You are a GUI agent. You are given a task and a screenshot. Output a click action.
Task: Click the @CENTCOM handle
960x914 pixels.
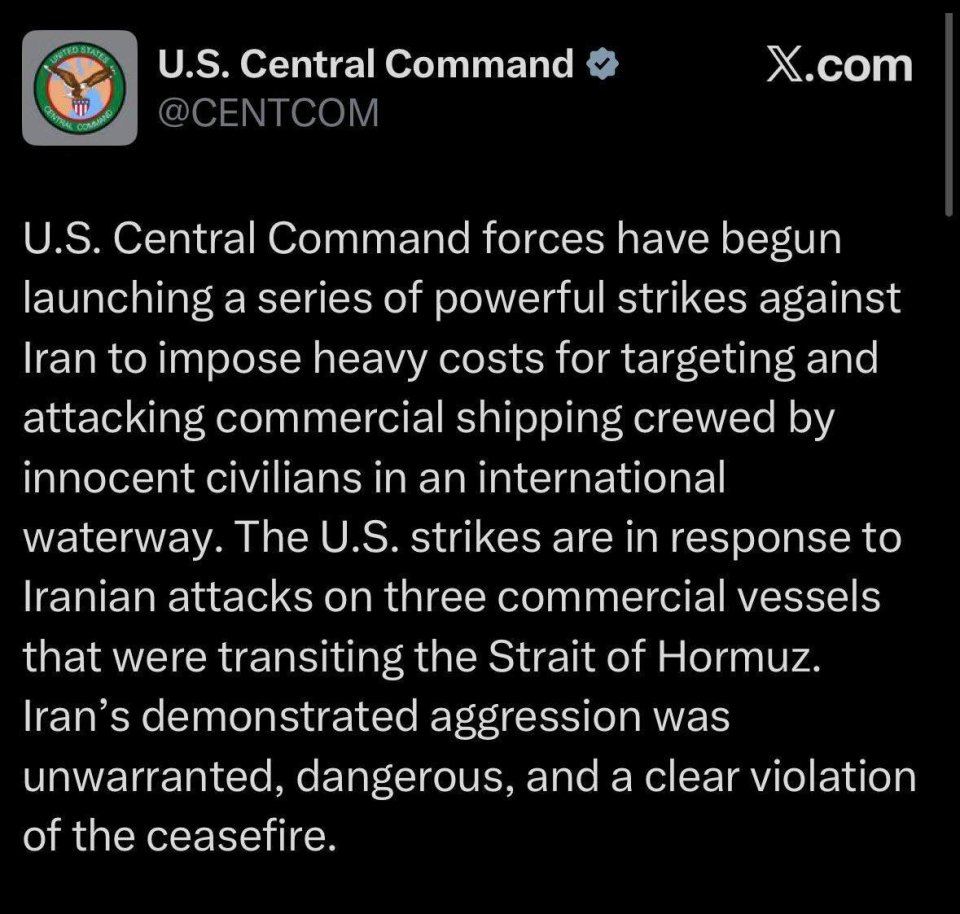268,113
